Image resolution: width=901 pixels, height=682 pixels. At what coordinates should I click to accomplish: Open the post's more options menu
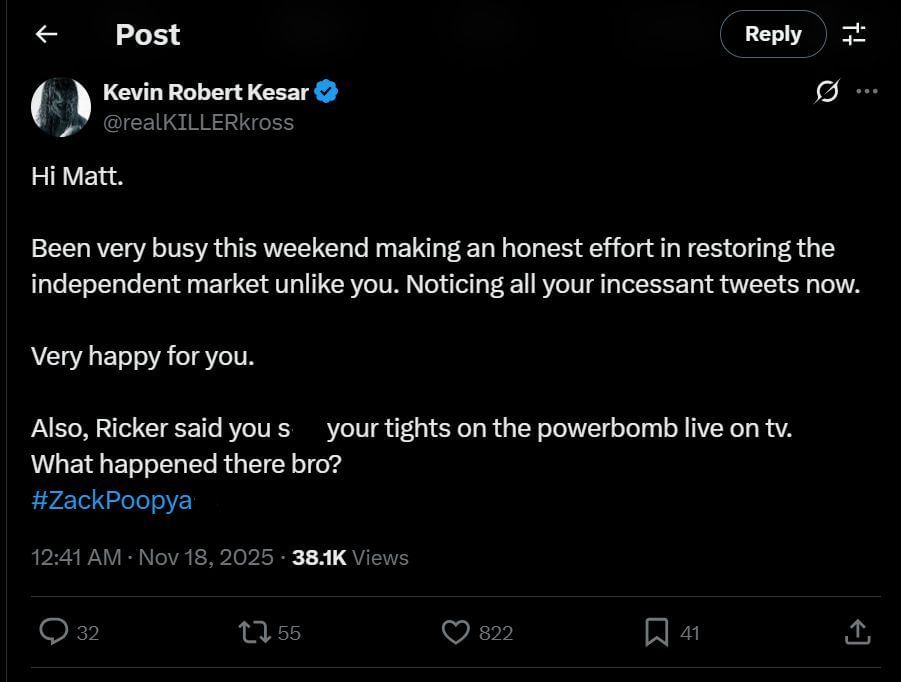pos(868,91)
